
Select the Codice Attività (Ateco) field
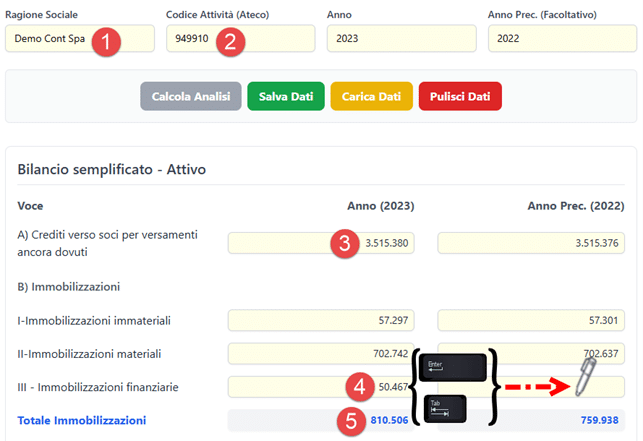coord(241,39)
